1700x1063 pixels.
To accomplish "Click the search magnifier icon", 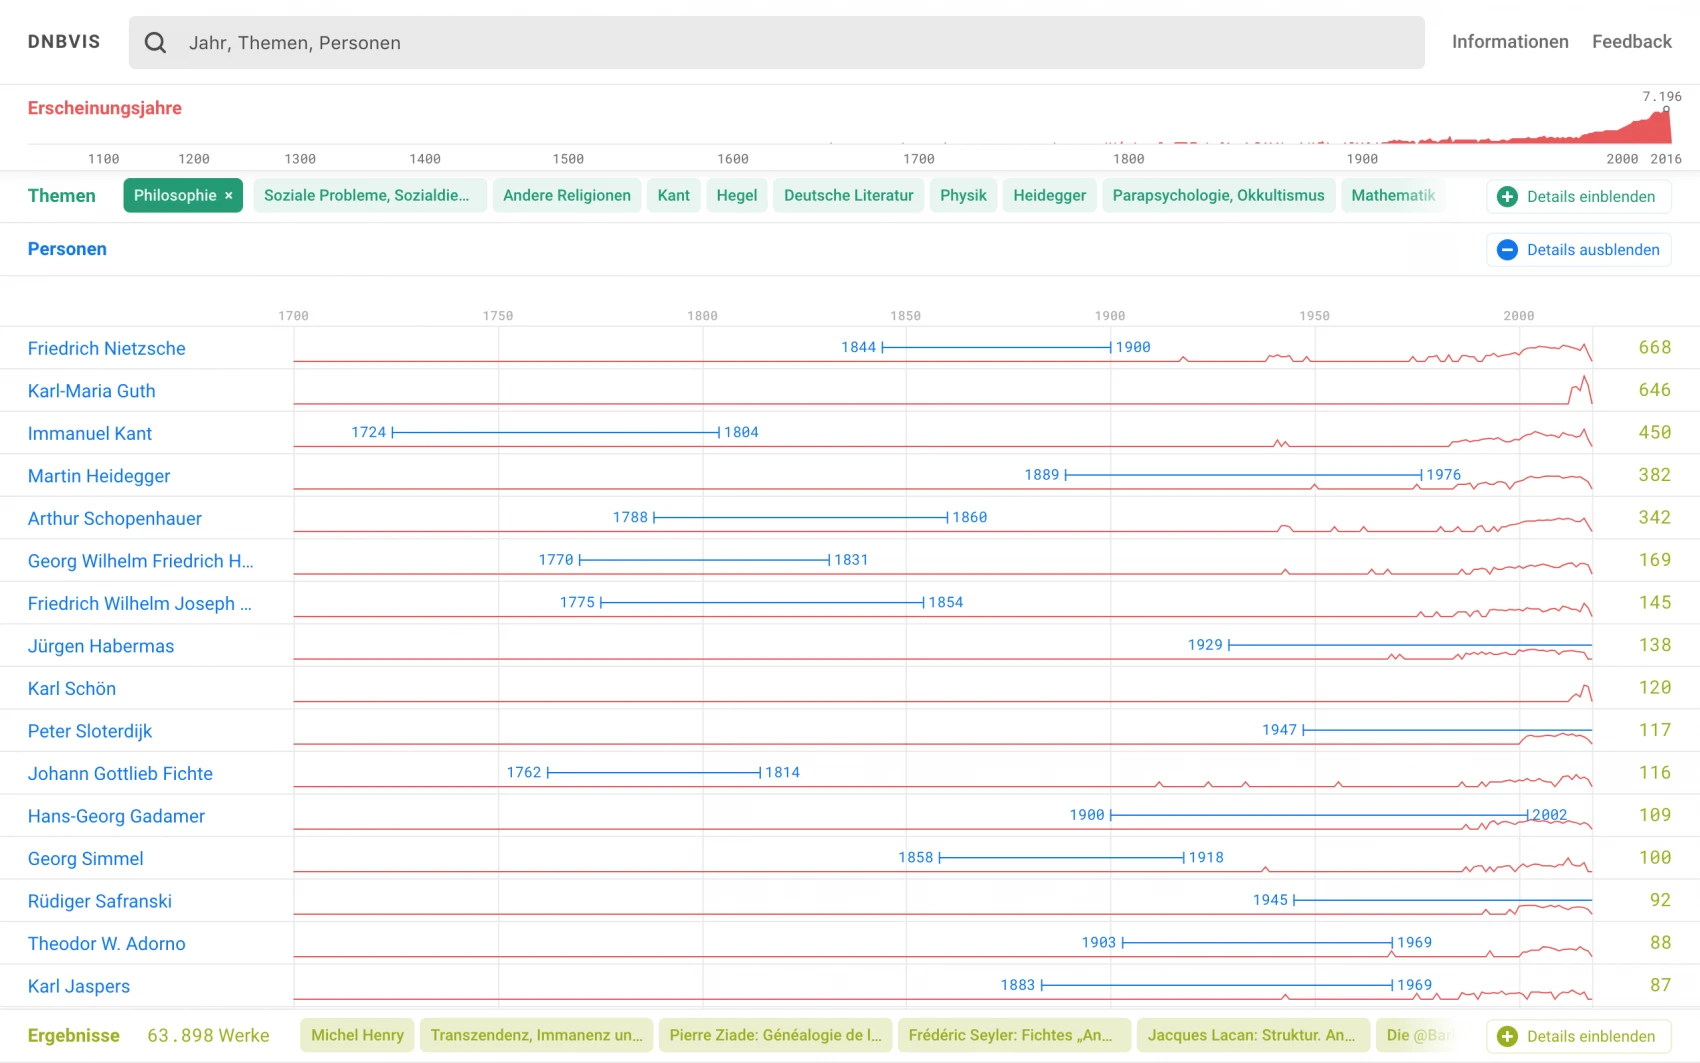I will pos(155,42).
